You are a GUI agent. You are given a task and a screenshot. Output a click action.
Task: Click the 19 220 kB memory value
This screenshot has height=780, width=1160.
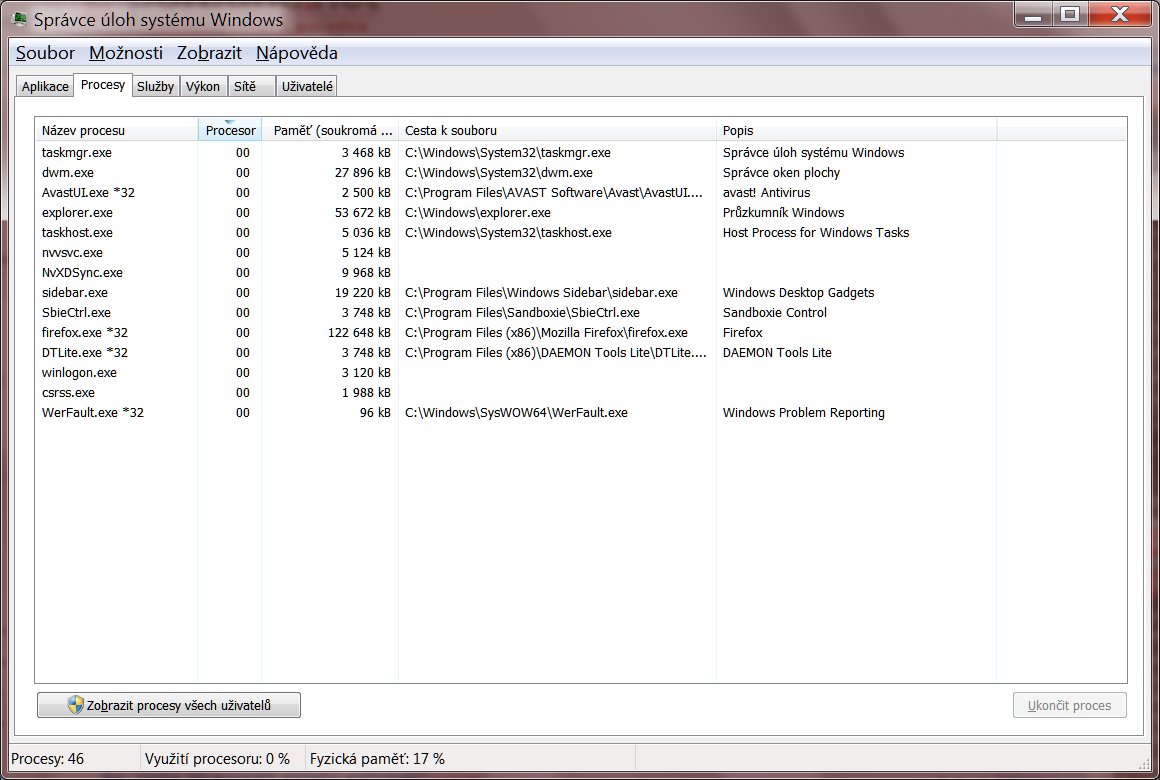point(362,292)
